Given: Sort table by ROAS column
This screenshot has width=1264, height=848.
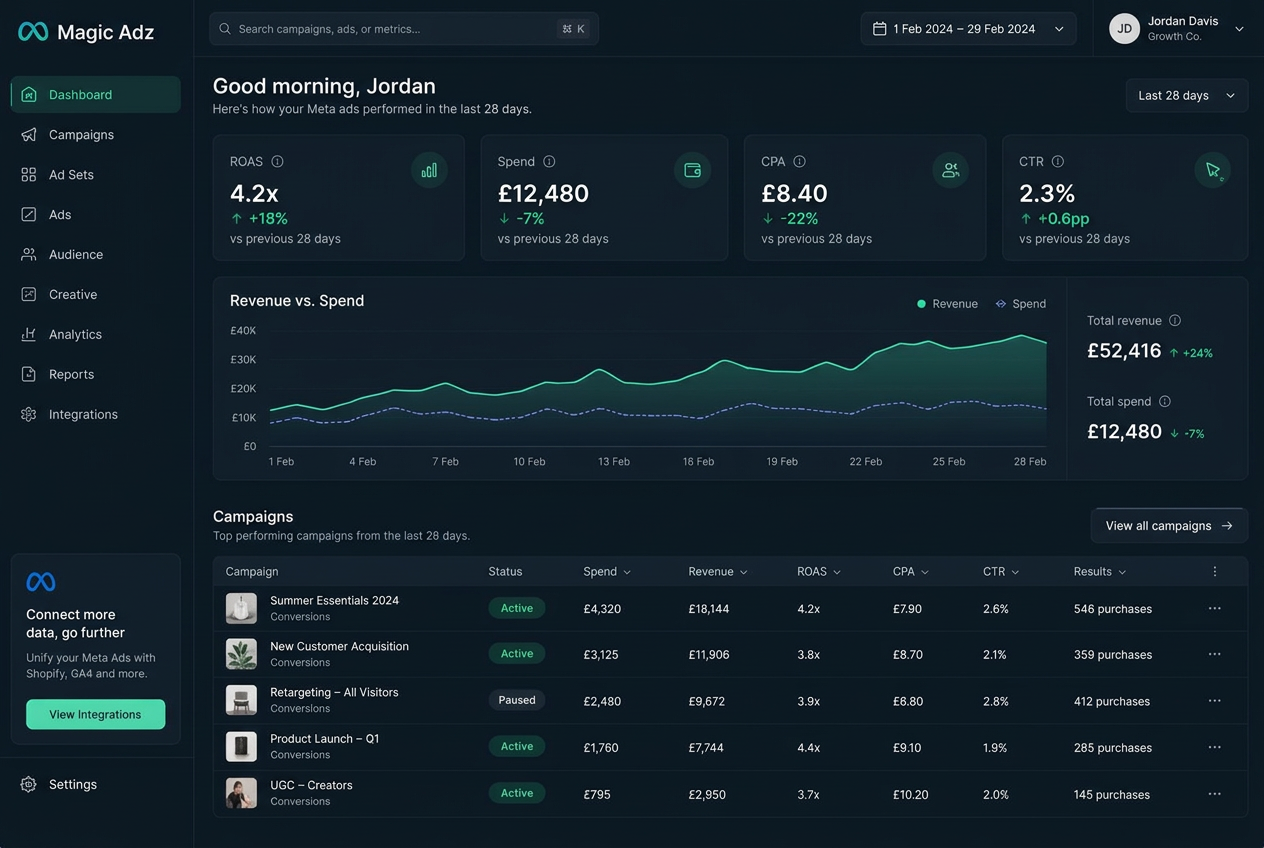Looking at the screenshot, I should [819, 572].
